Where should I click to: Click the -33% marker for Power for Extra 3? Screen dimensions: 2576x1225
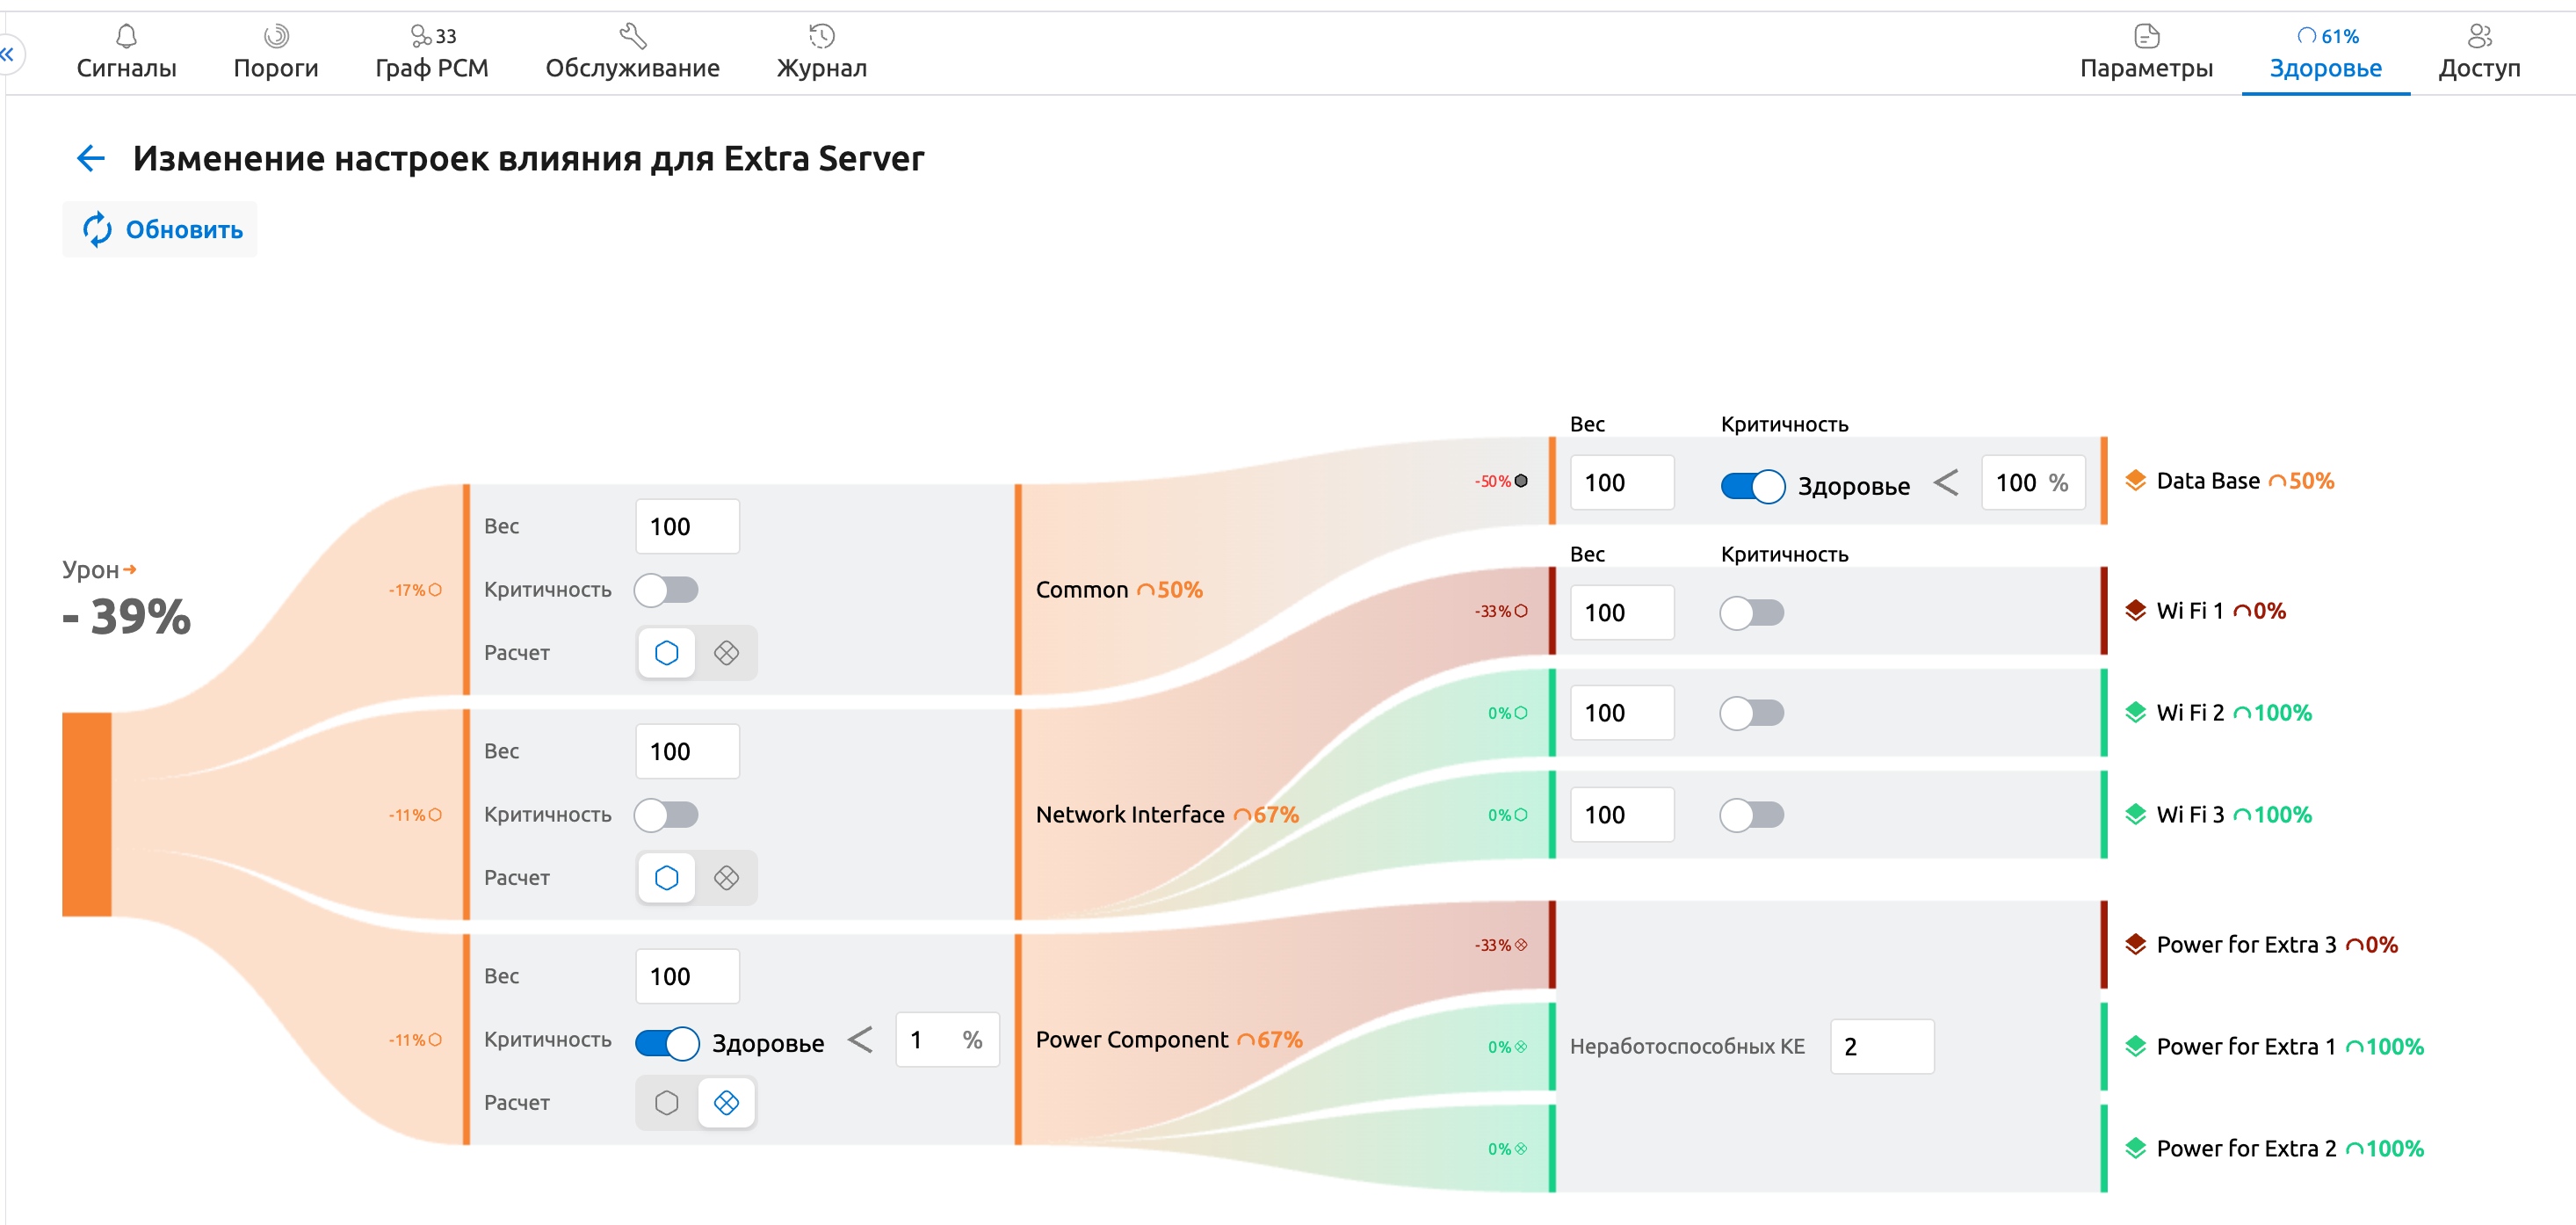coord(1501,945)
